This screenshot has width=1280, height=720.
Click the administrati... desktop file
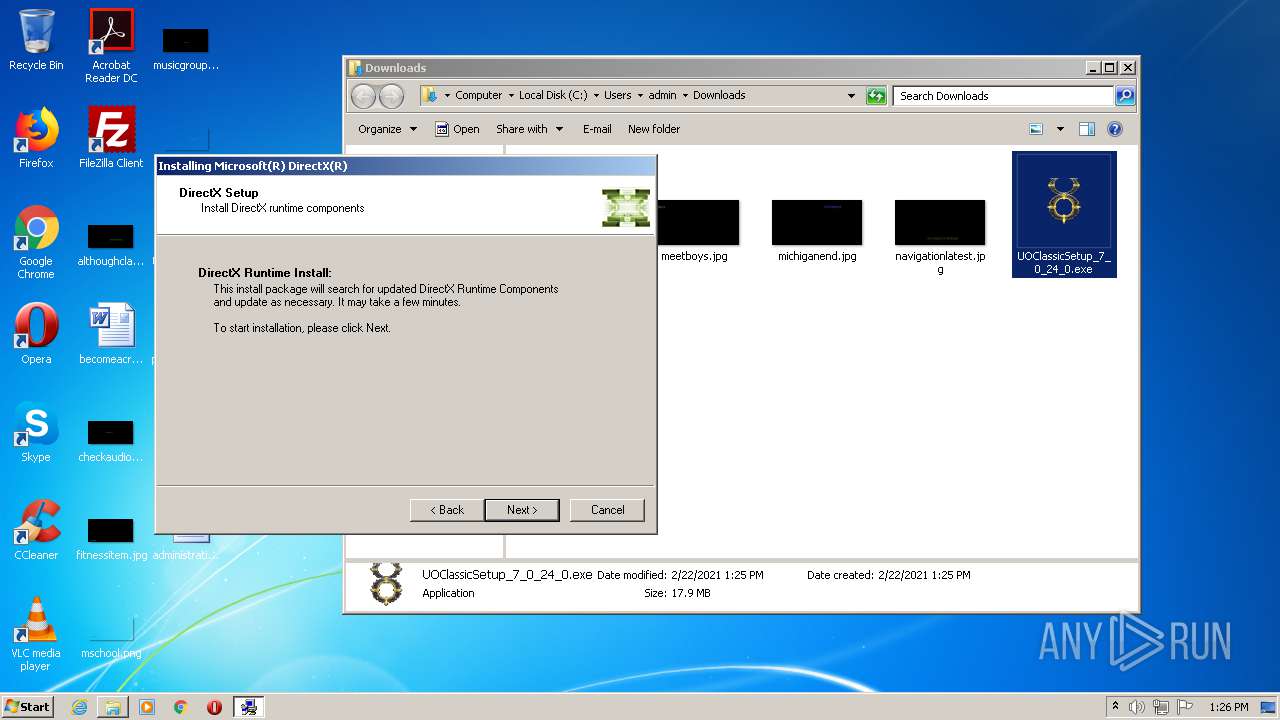186,548
